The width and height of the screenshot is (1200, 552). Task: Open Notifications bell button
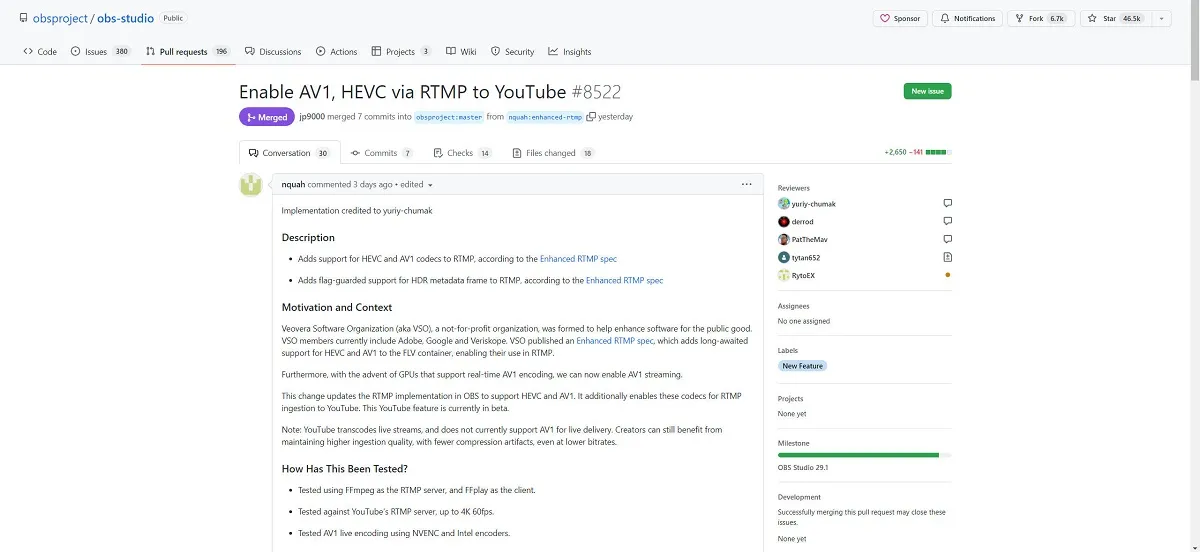[967, 18]
